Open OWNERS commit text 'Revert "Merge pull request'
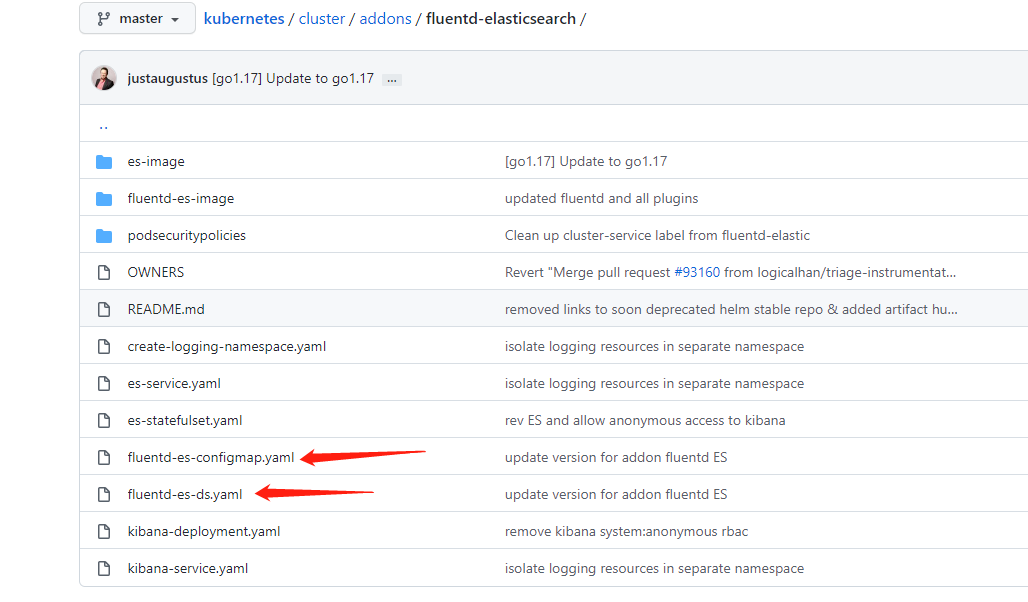Viewport: 1028px width, 602px height. tap(587, 273)
